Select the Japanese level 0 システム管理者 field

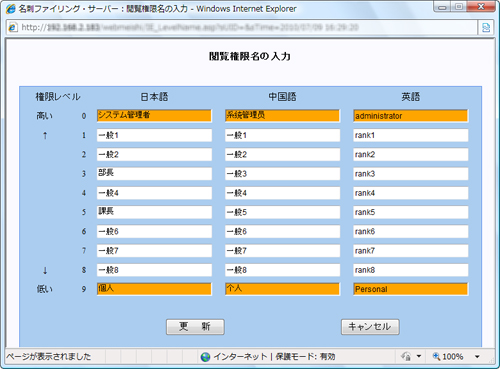click(x=154, y=116)
